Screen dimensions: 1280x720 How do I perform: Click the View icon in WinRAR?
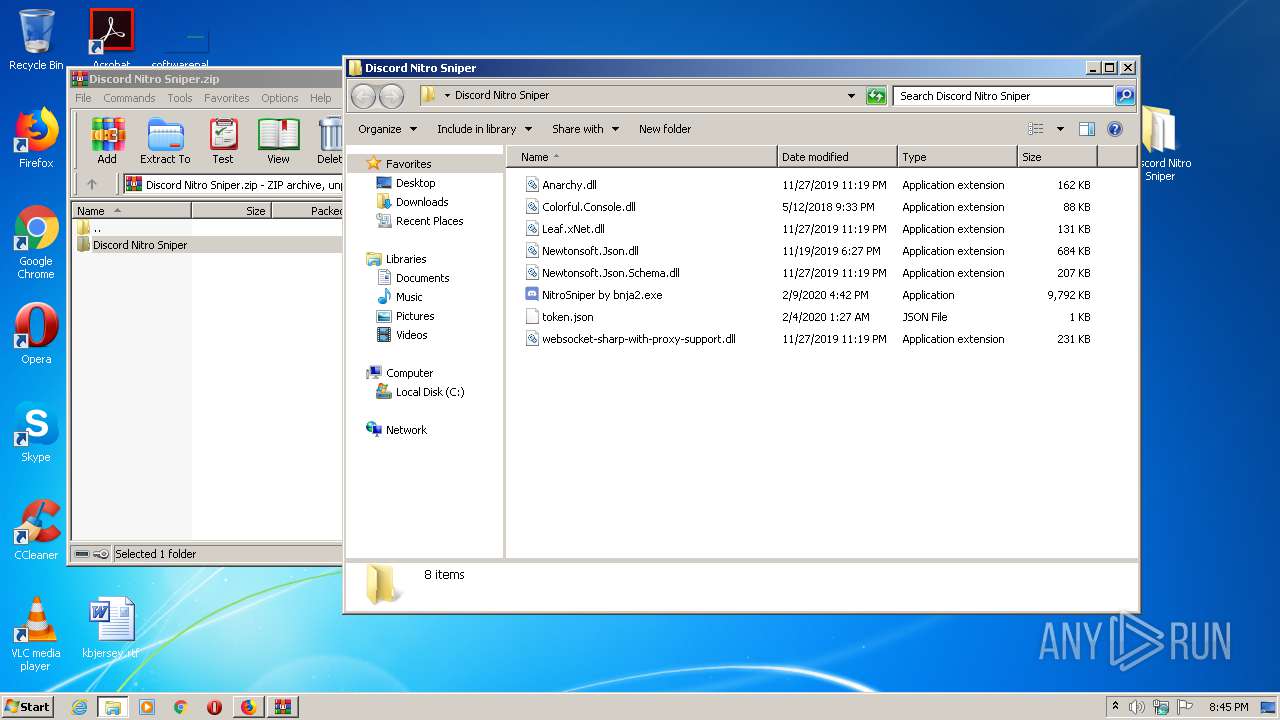pos(278,141)
